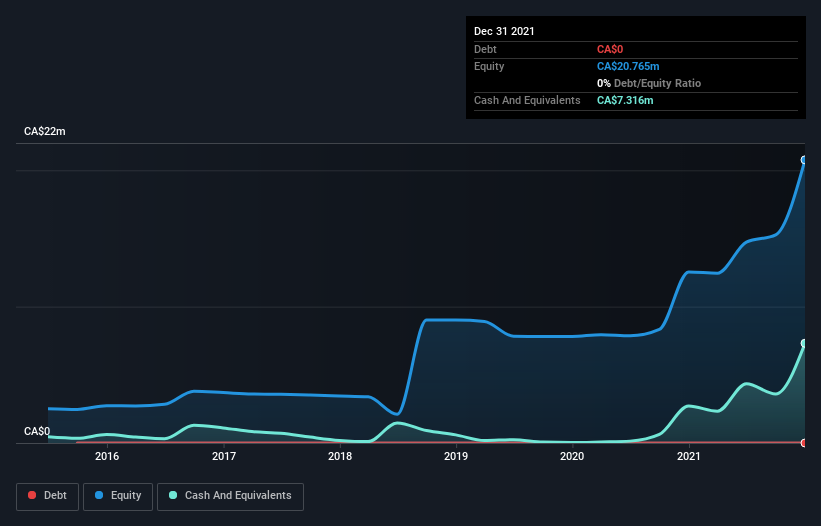Click the blue Equity legend dot

(99, 495)
